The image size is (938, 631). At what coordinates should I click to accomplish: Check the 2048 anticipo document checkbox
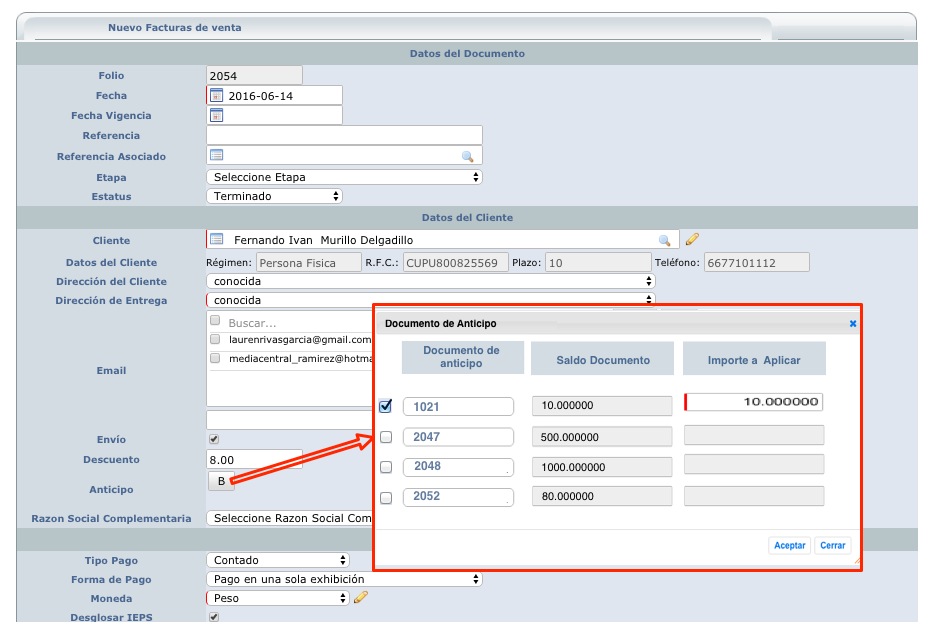(386, 467)
